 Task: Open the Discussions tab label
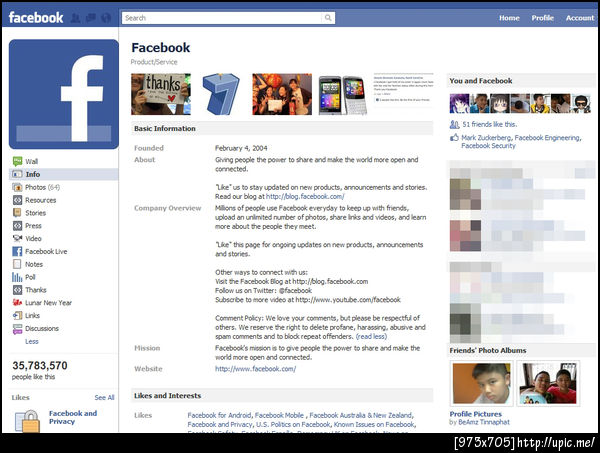pyautogui.click(x=42, y=329)
